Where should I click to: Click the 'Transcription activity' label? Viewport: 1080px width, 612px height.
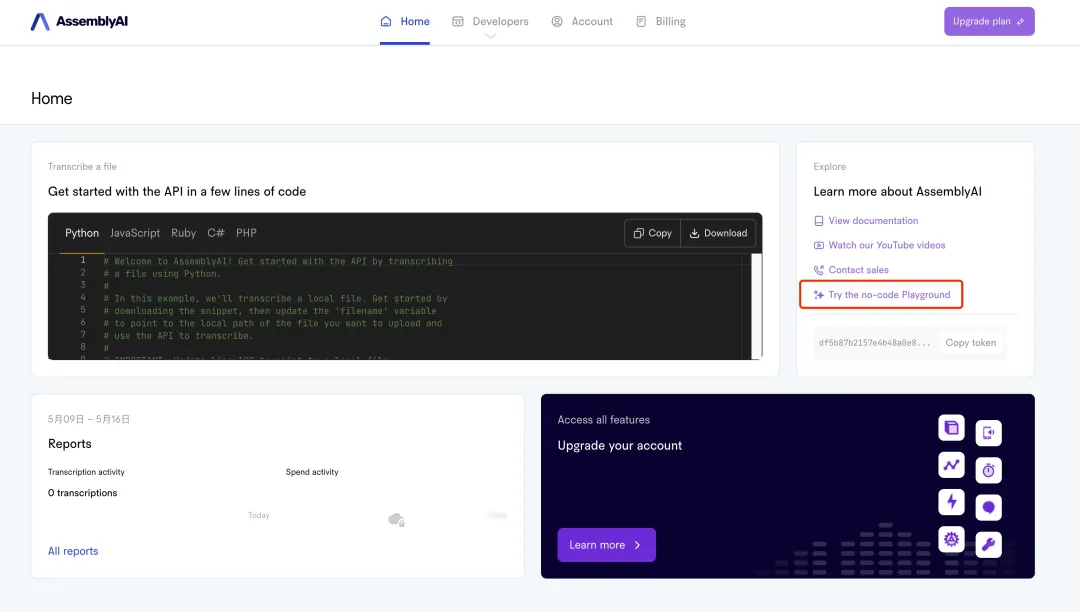[86, 472]
